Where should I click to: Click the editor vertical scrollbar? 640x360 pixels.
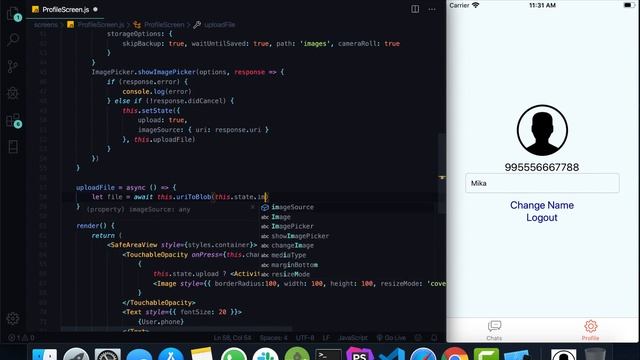coord(442,173)
